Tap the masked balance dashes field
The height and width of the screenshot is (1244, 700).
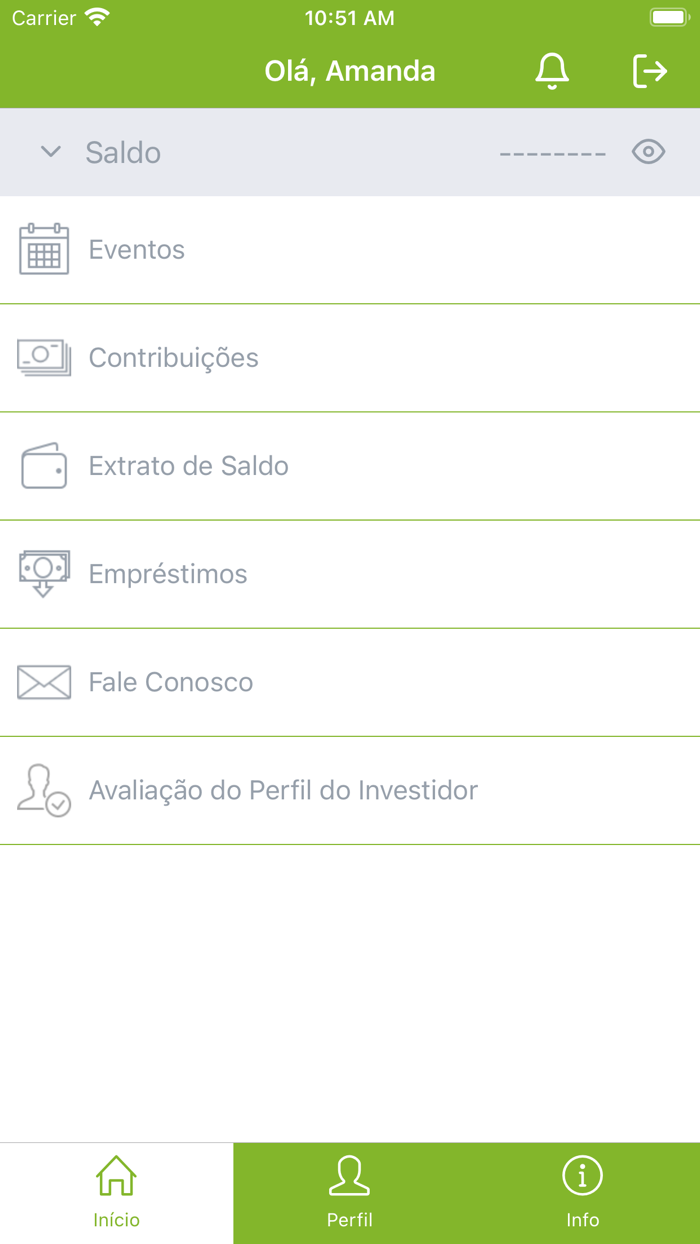click(x=552, y=152)
